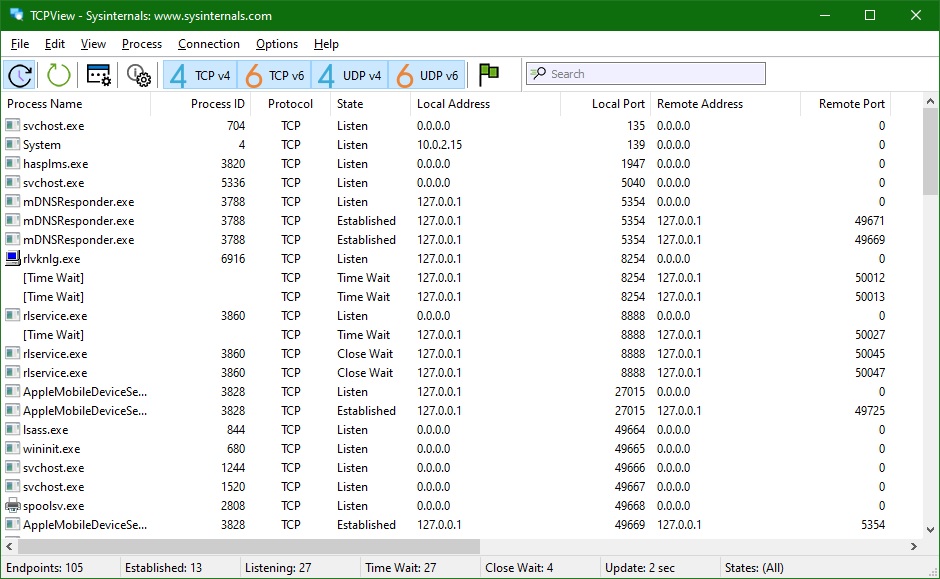Click icon of AppleMobileDeviceSe... Listen row
This screenshot has height=579, width=940.
click(x=13, y=391)
